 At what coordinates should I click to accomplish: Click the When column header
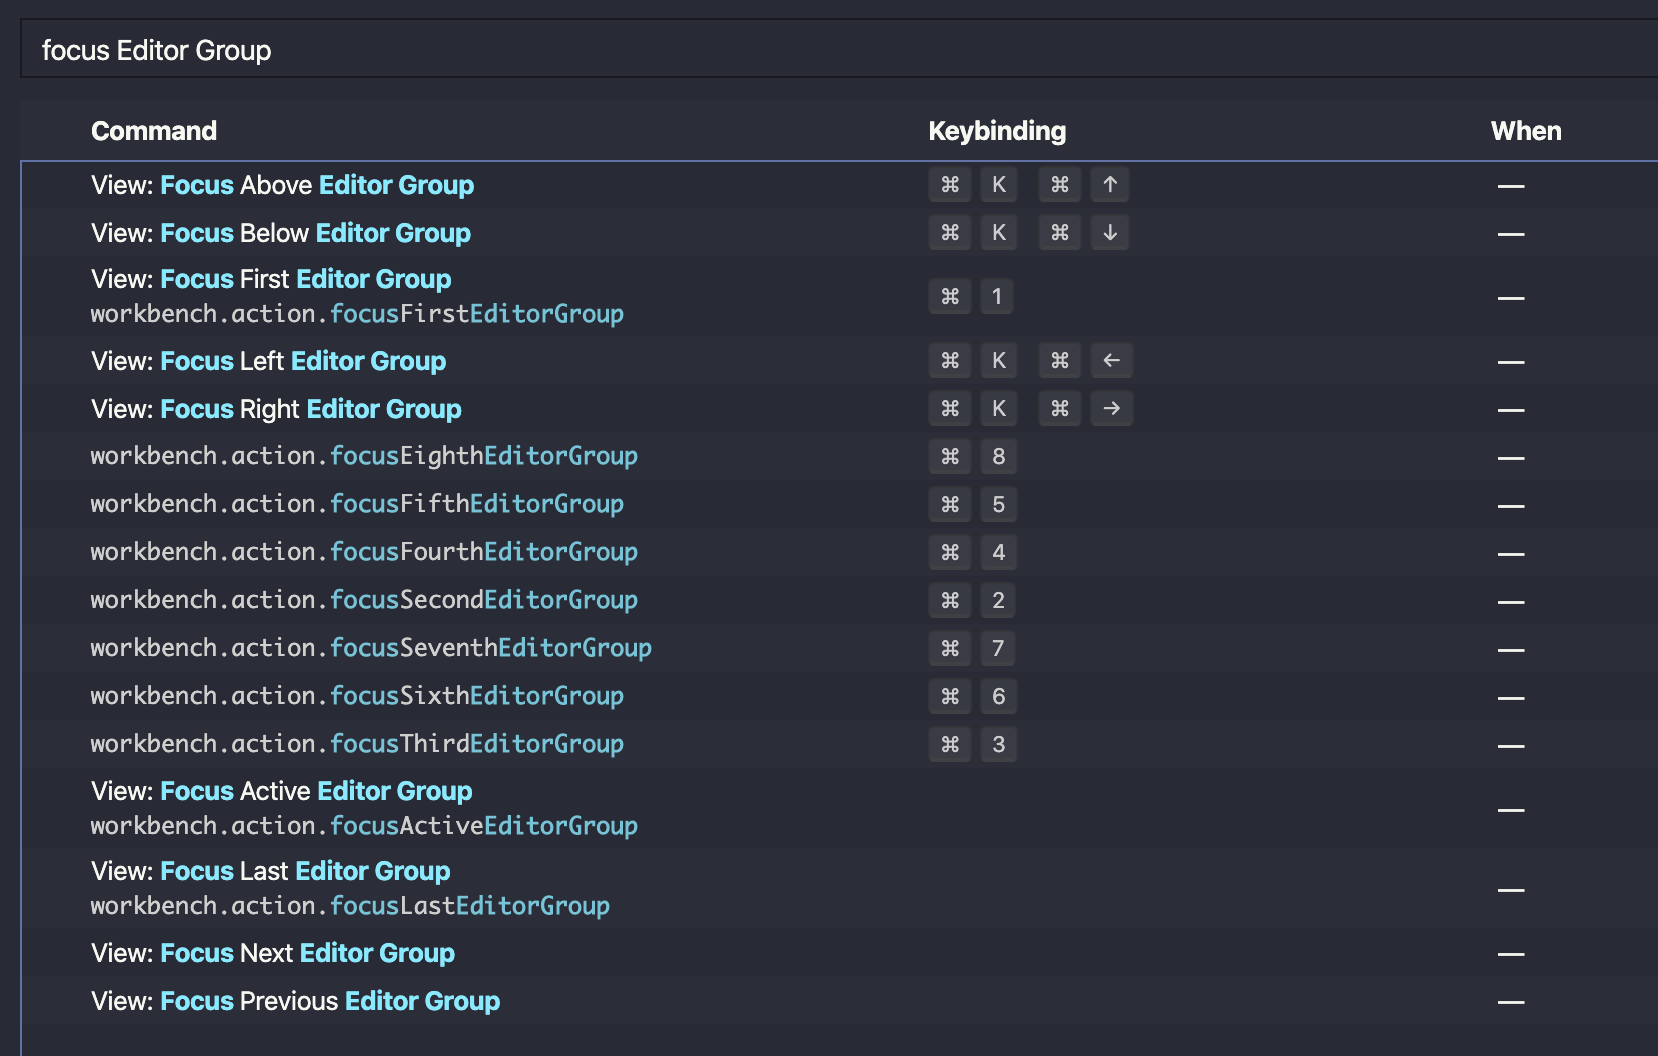coord(1525,130)
